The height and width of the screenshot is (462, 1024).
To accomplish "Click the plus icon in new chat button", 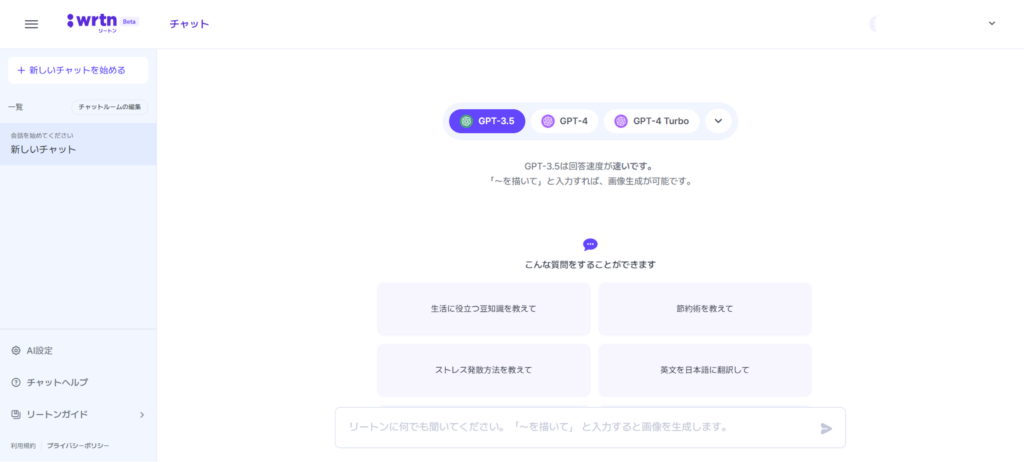I will point(21,70).
